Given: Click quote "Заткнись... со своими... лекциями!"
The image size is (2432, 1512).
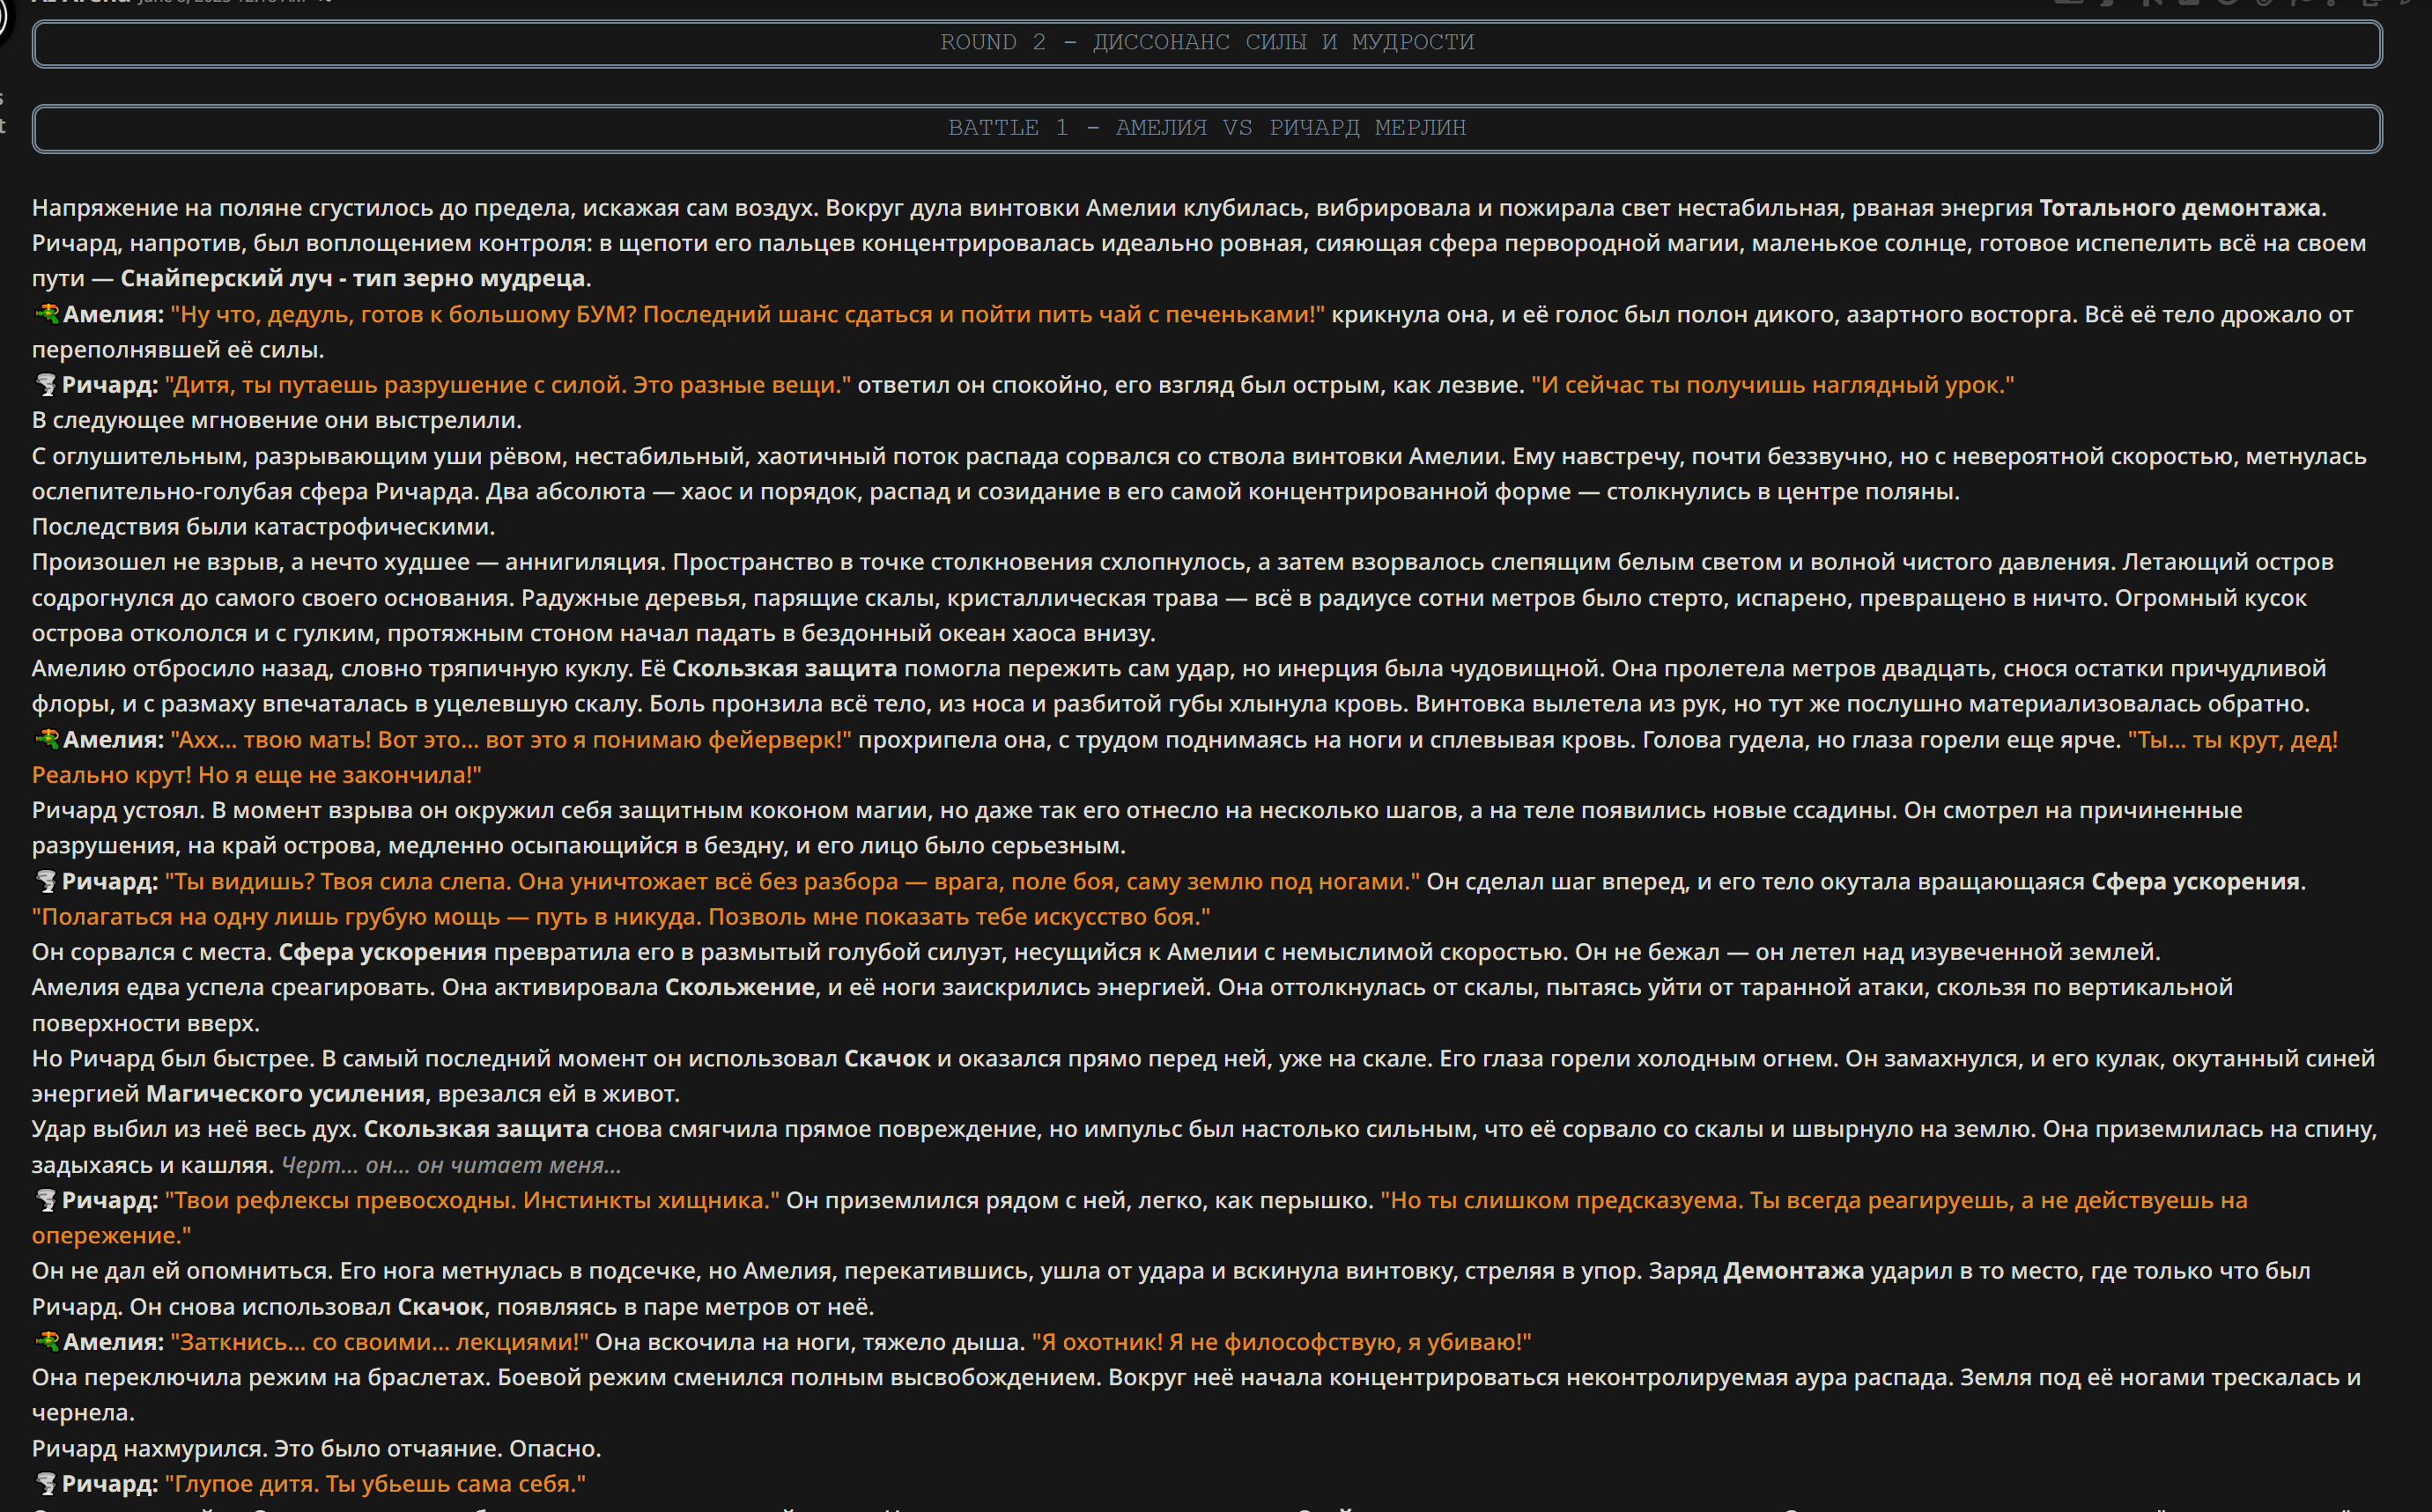Looking at the screenshot, I should coord(379,1342).
